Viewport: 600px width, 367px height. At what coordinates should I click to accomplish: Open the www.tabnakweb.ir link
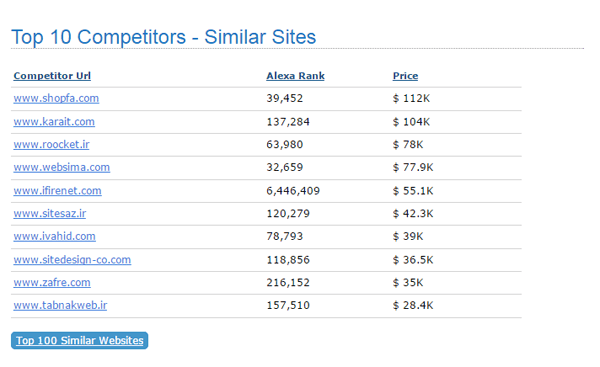[60, 305]
